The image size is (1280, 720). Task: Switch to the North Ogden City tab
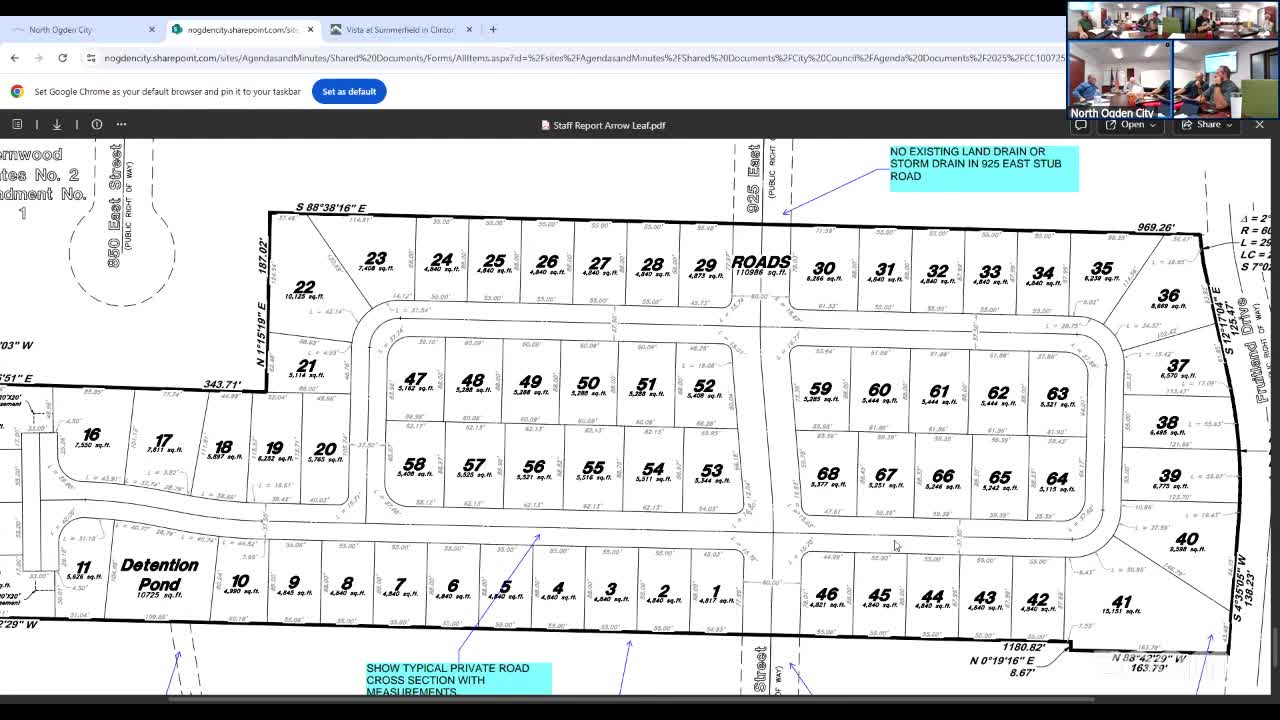pyautogui.click(x=82, y=29)
